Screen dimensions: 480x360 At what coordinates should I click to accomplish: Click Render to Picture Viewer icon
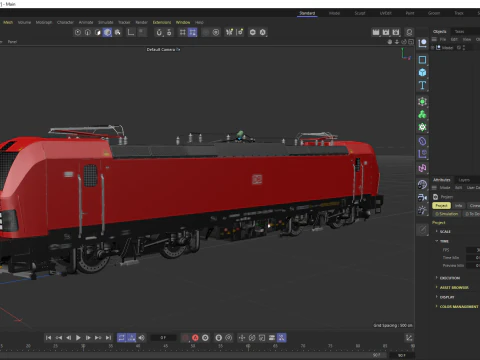(386, 32)
